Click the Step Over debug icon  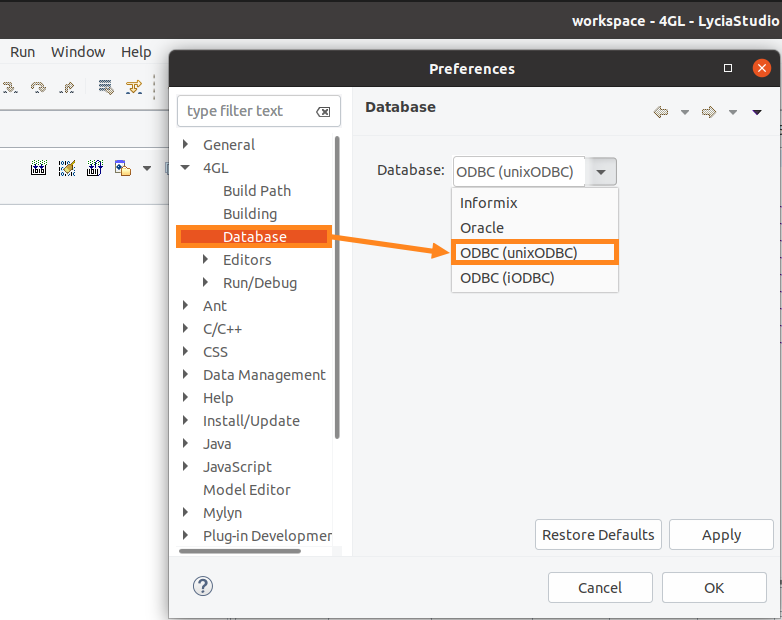pos(38,87)
